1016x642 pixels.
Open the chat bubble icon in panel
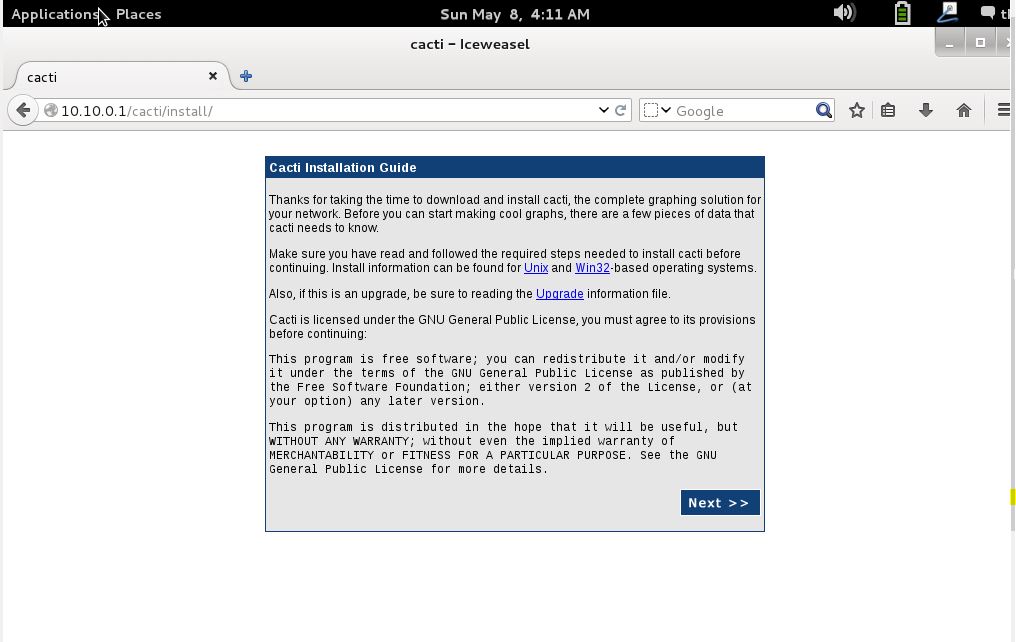point(987,12)
